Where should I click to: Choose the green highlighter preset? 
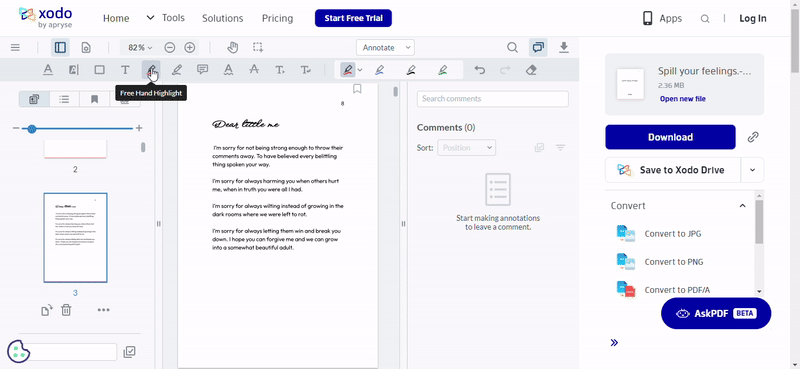pyautogui.click(x=442, y=70)
